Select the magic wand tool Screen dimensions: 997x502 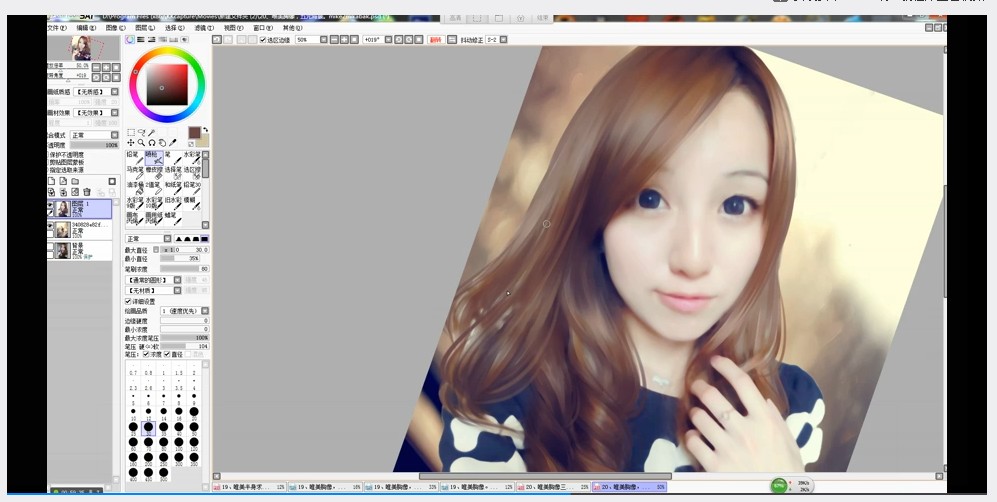pyautogui.click(x=151, y=132)
